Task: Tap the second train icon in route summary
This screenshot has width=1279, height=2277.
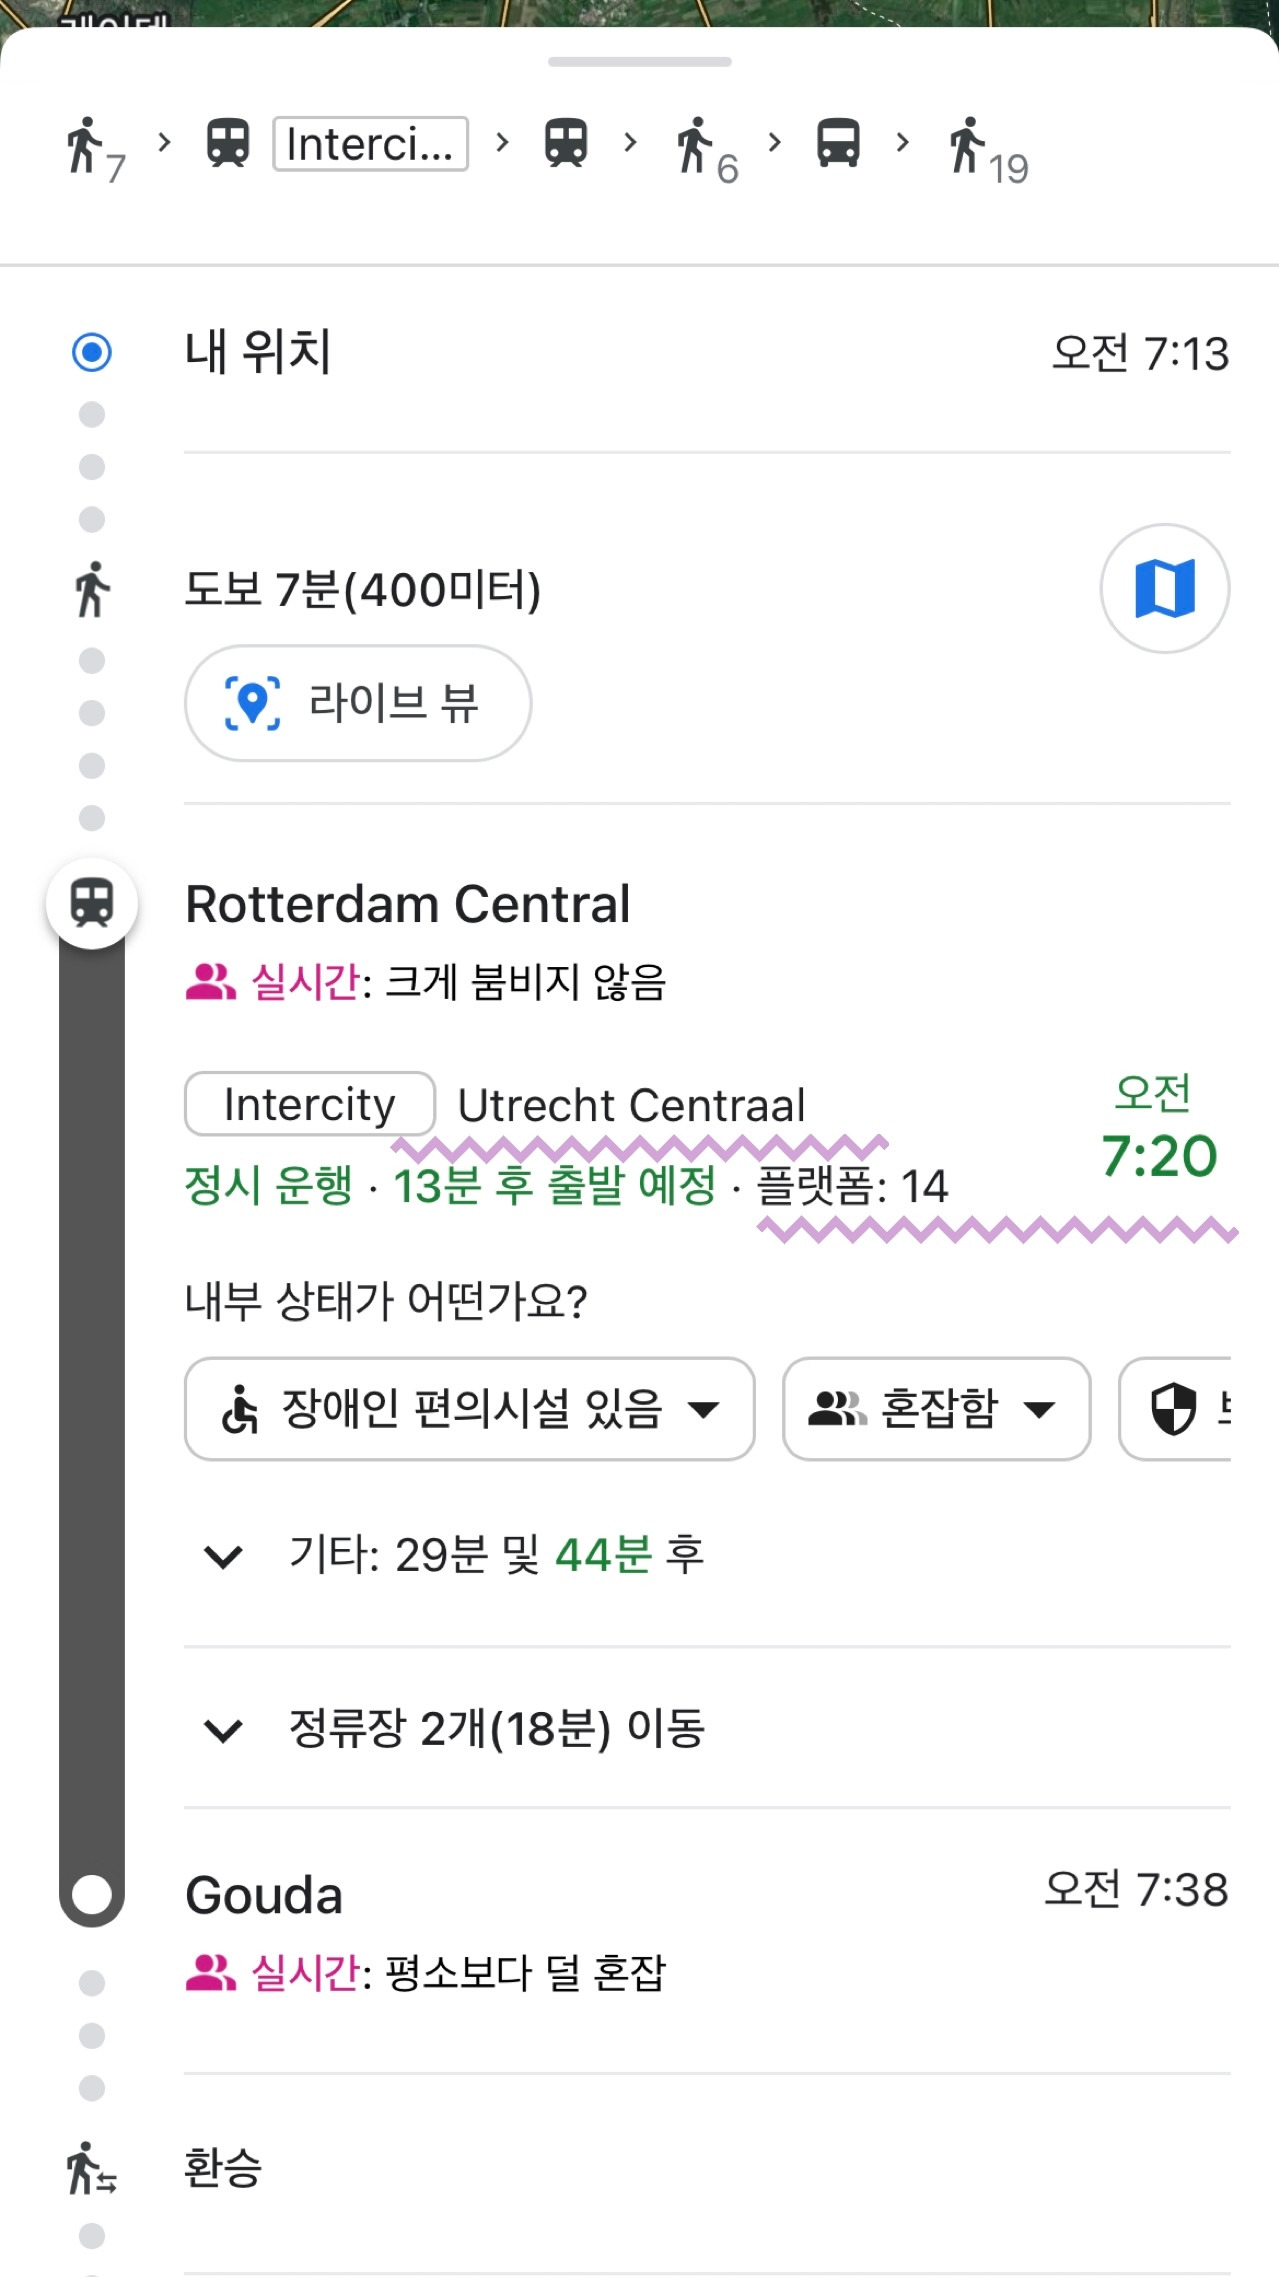Action: click(x=566, y=143)
